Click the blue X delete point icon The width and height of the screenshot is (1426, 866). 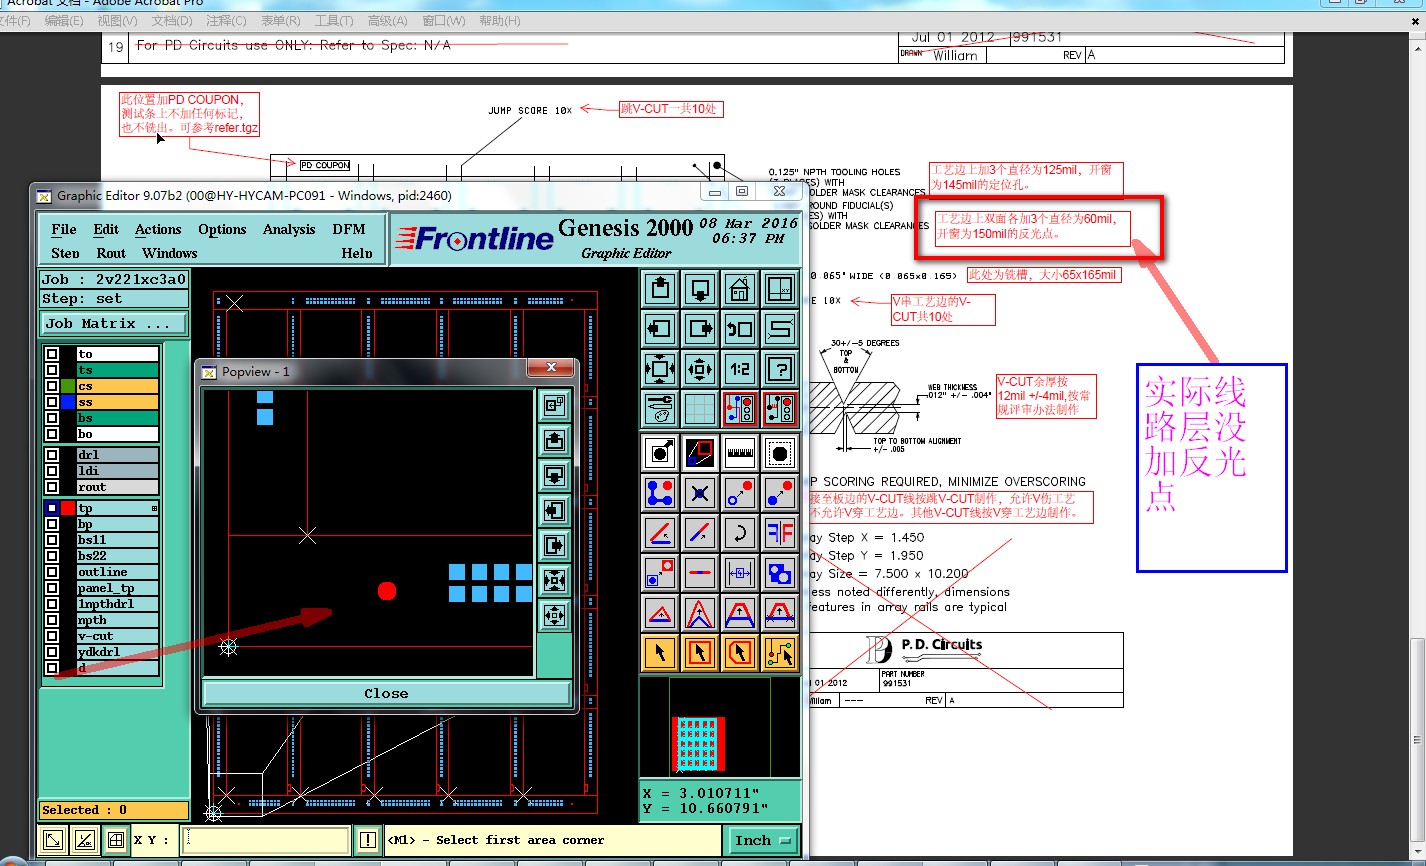[x=700, y=493]
